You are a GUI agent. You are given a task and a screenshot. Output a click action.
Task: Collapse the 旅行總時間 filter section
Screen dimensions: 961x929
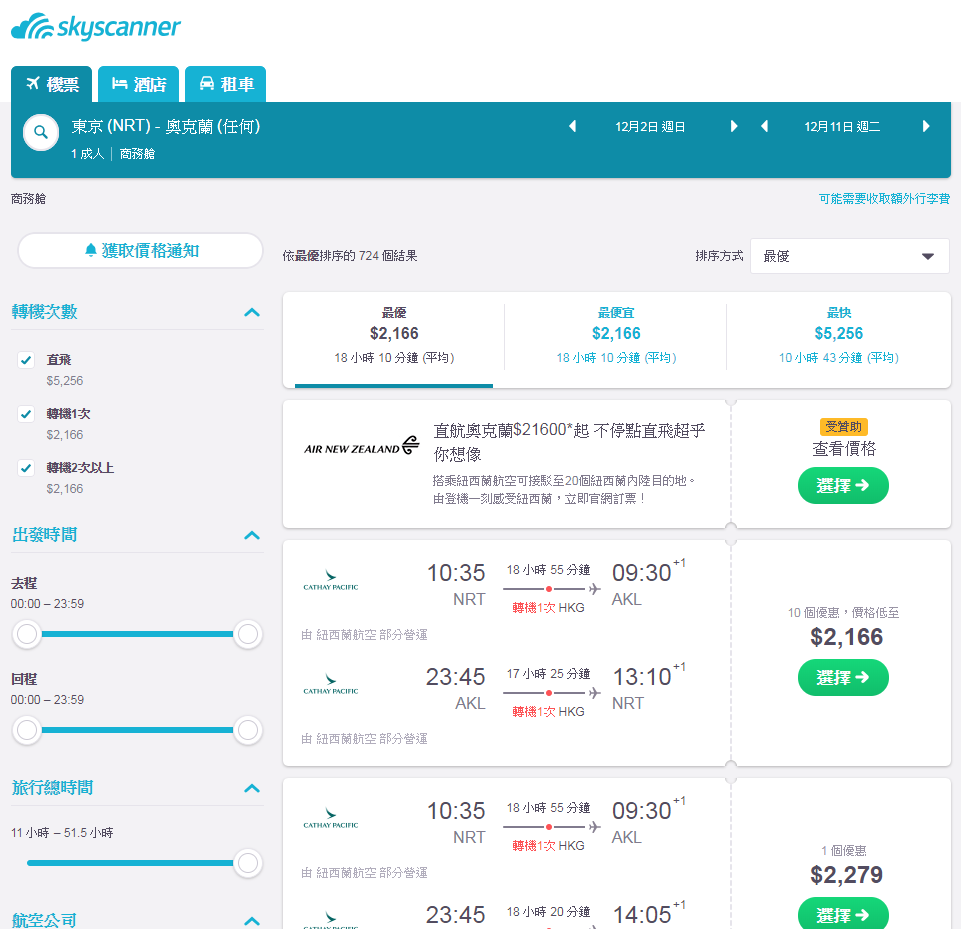click(x=252, y=788)
